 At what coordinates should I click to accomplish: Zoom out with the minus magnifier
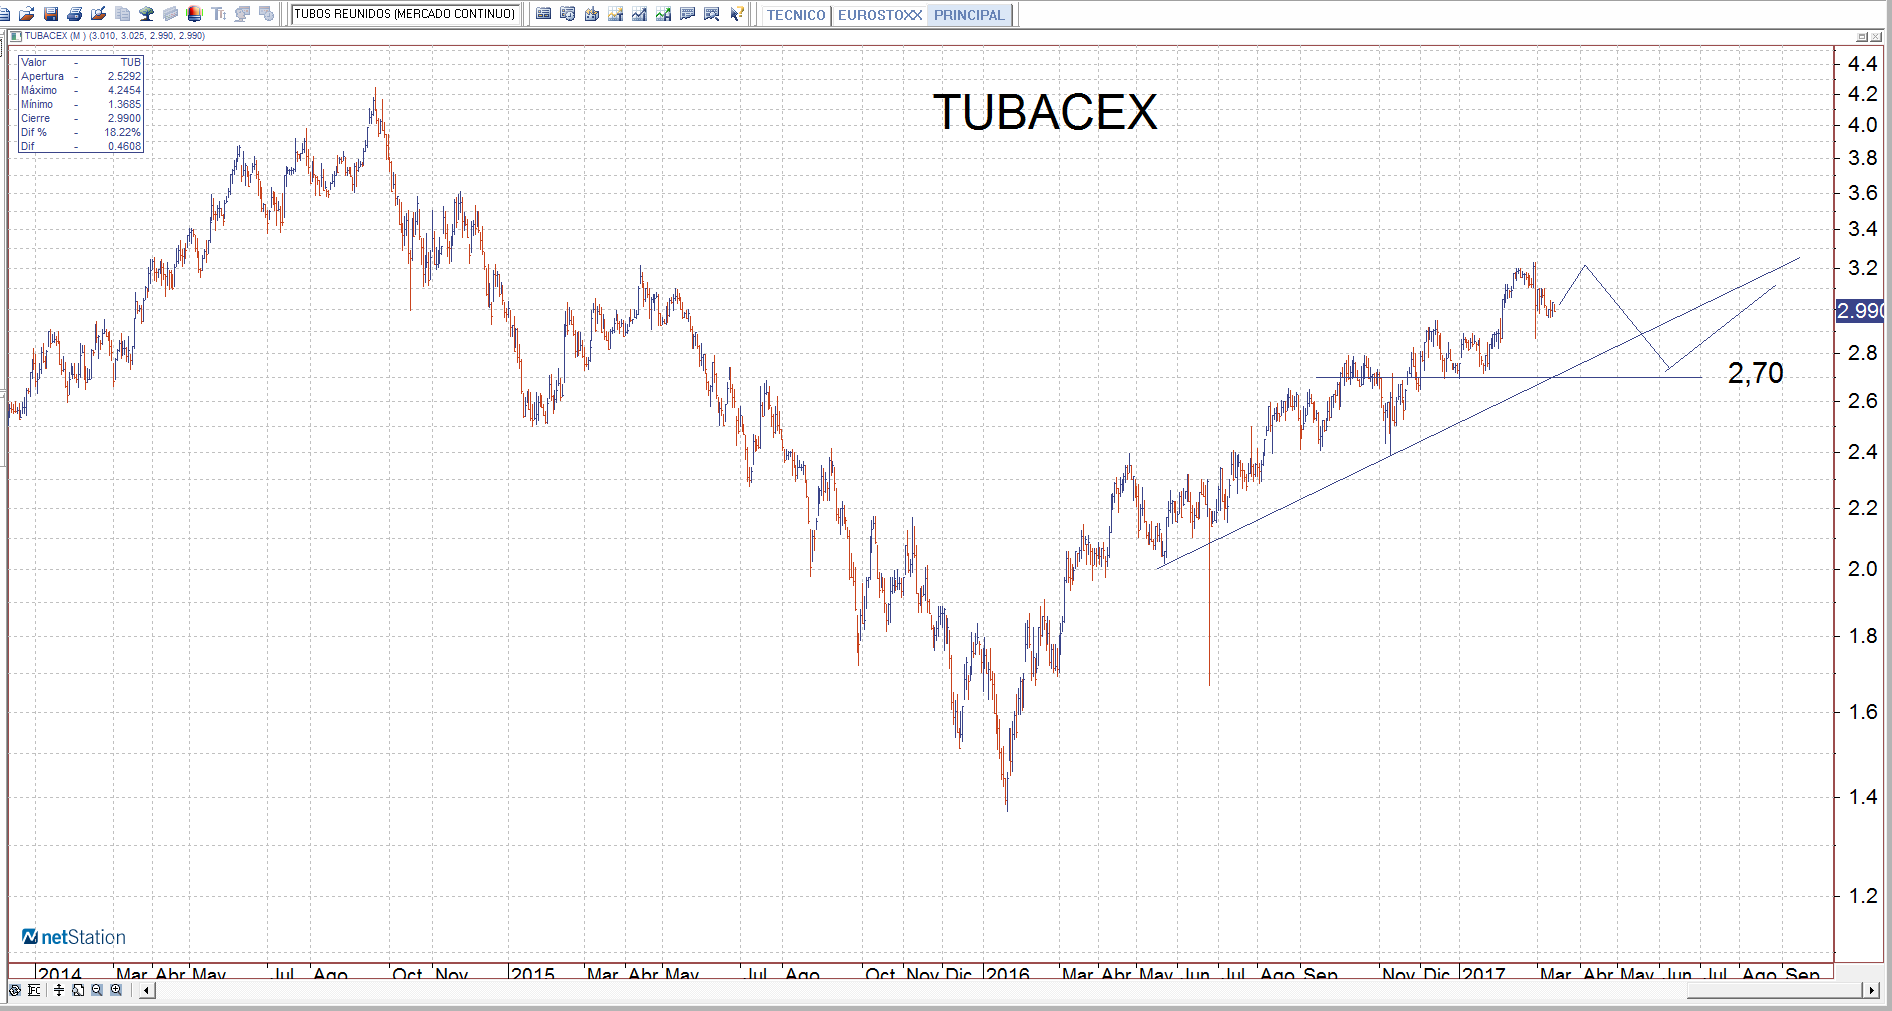[x=97, y=990]
